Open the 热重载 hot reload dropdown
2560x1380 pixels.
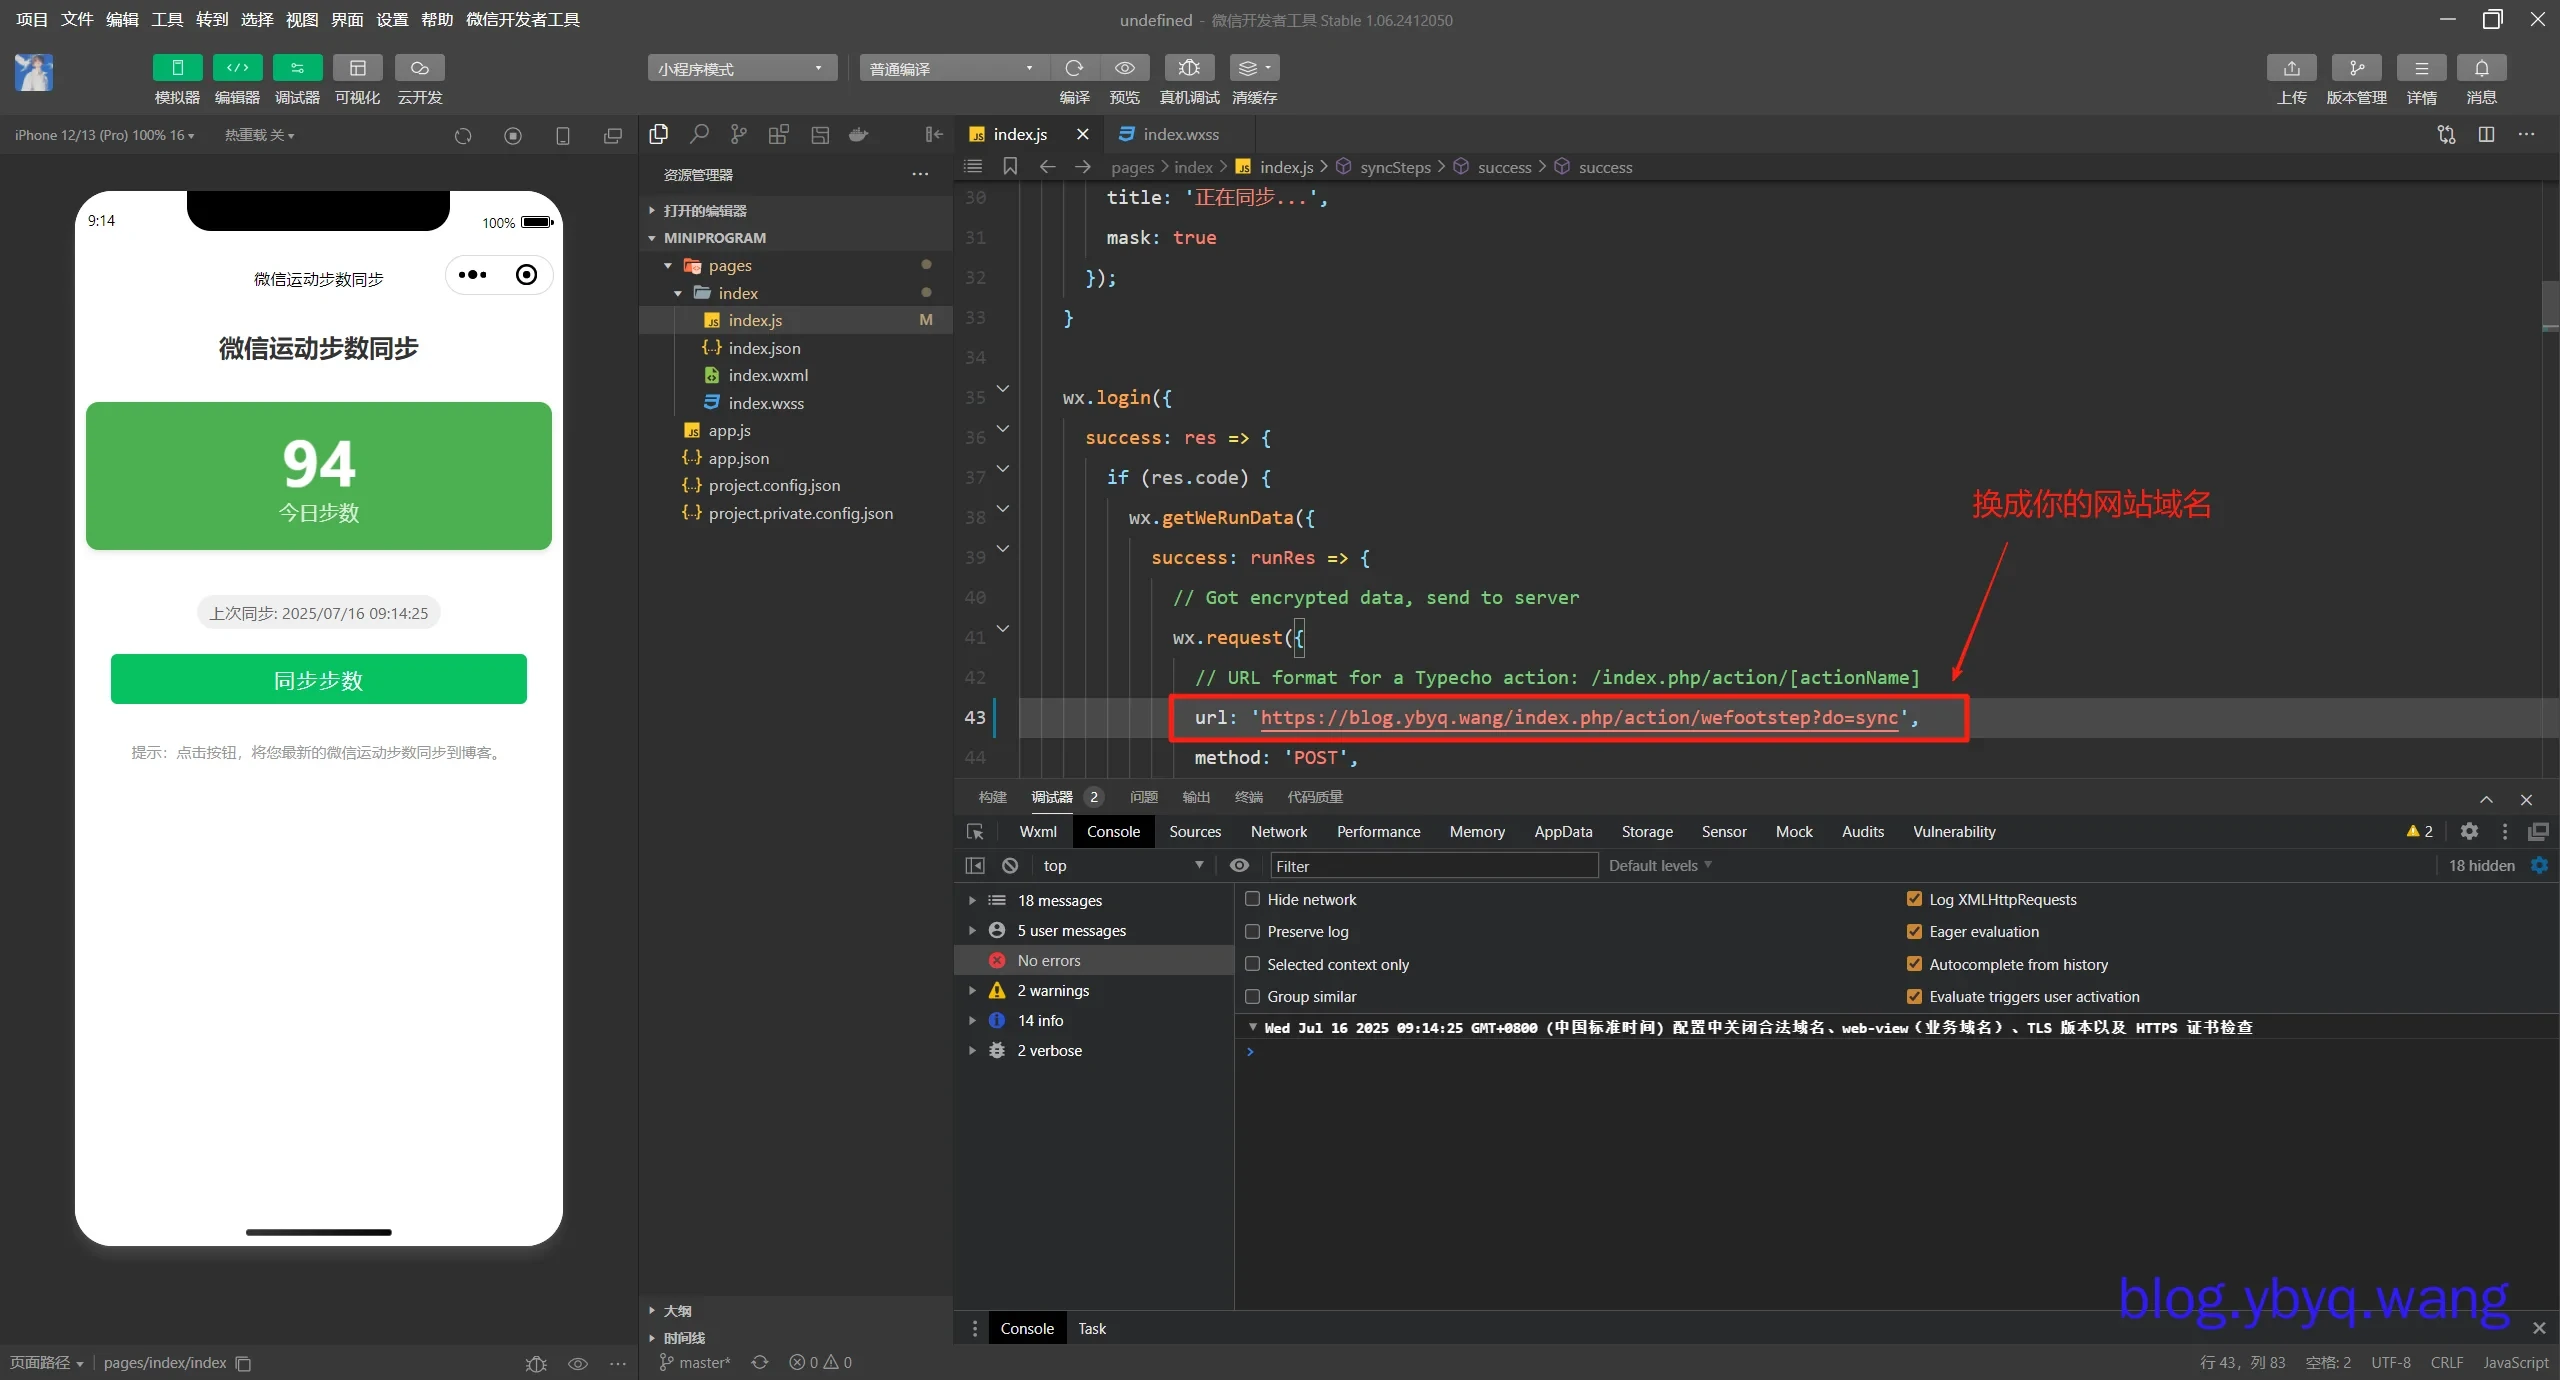[x=259, y=135]
